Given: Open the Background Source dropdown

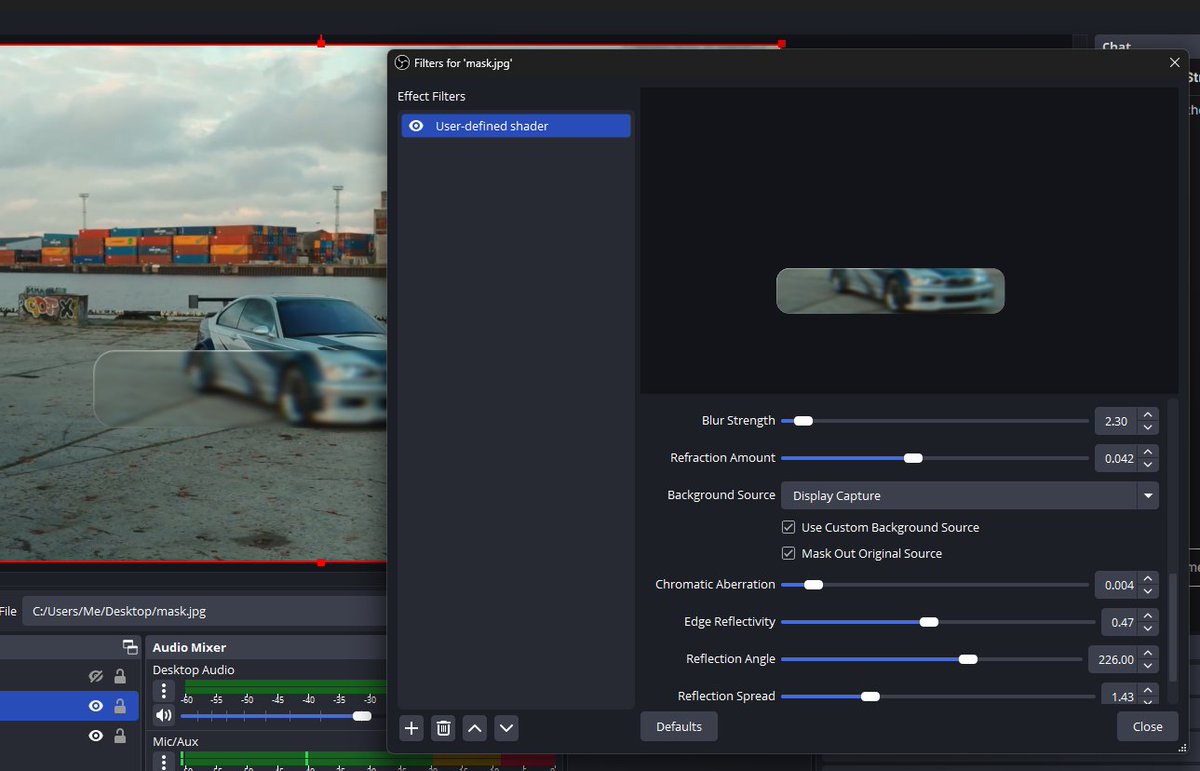Looking at the screenshot, I should point(1145,495).
